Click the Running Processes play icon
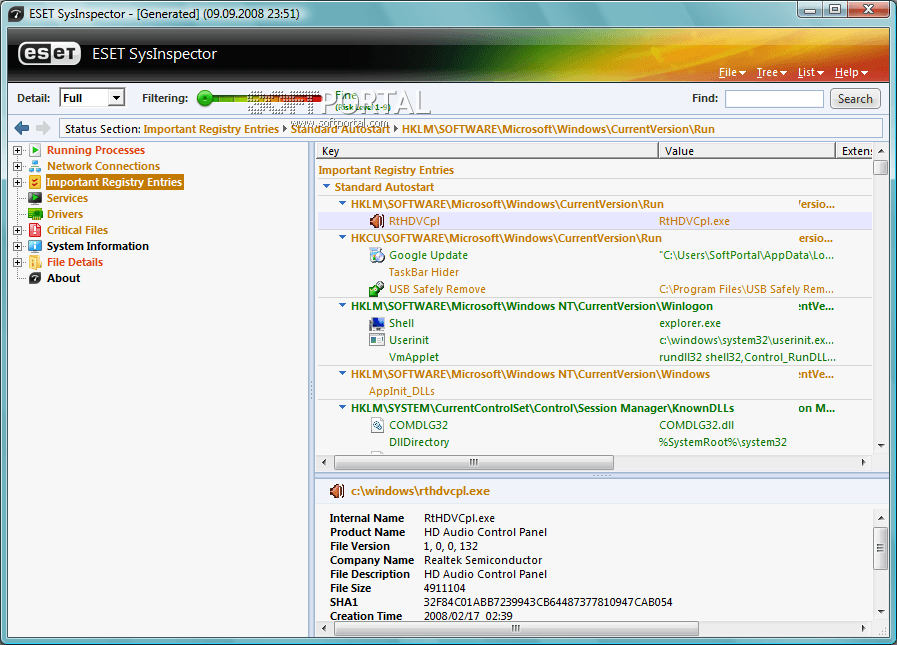This screenshot has width=897, height=645. coord(35,150)
